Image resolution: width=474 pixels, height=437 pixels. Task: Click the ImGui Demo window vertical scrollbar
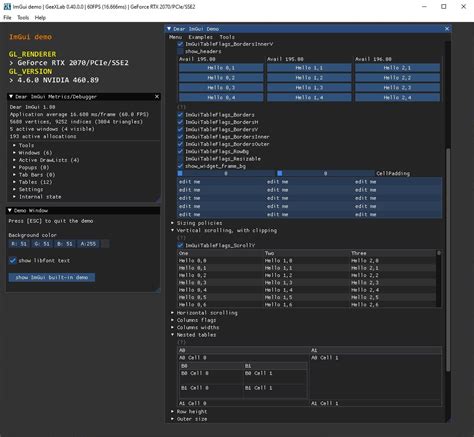(448, 260)
